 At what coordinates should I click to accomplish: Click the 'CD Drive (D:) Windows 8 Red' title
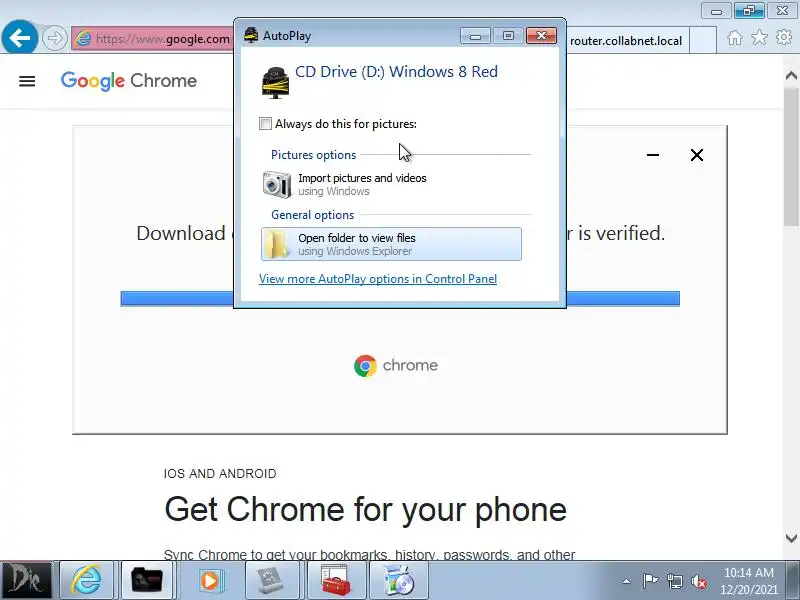396,72
